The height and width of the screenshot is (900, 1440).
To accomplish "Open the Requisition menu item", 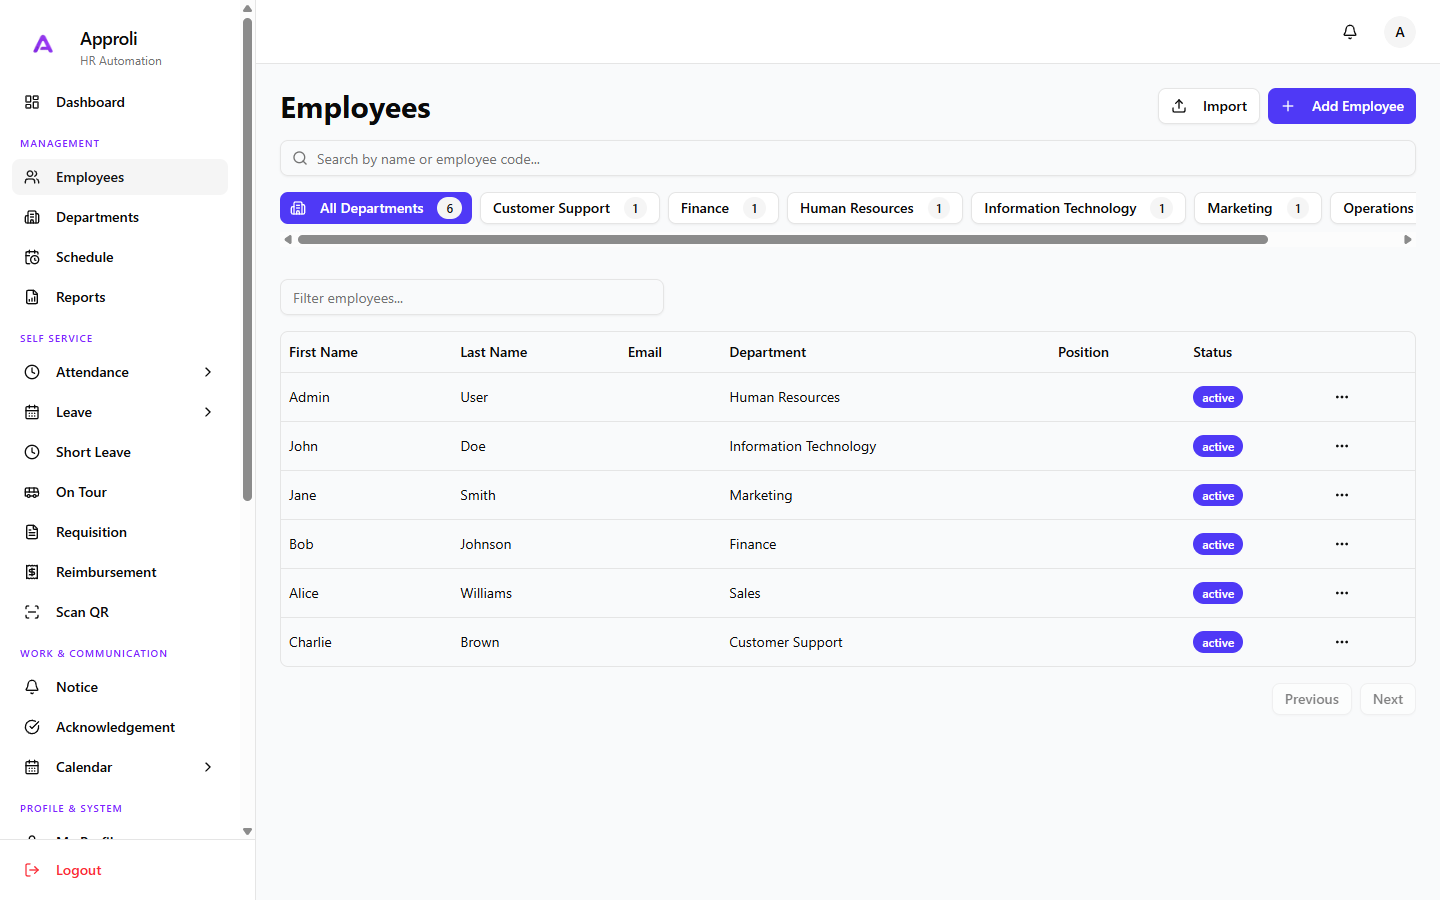I will pos(120,532).
